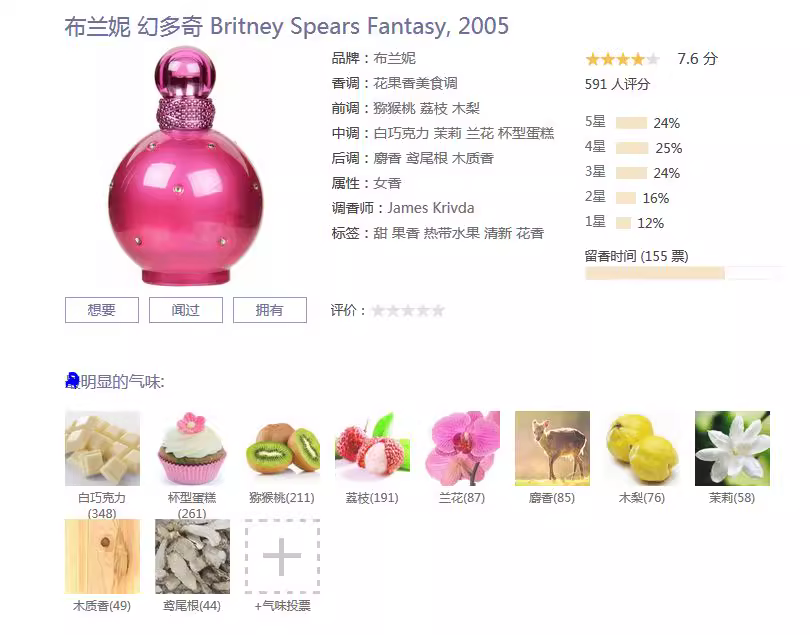
Task: Click the 想要 button
Action: point(102,310)
